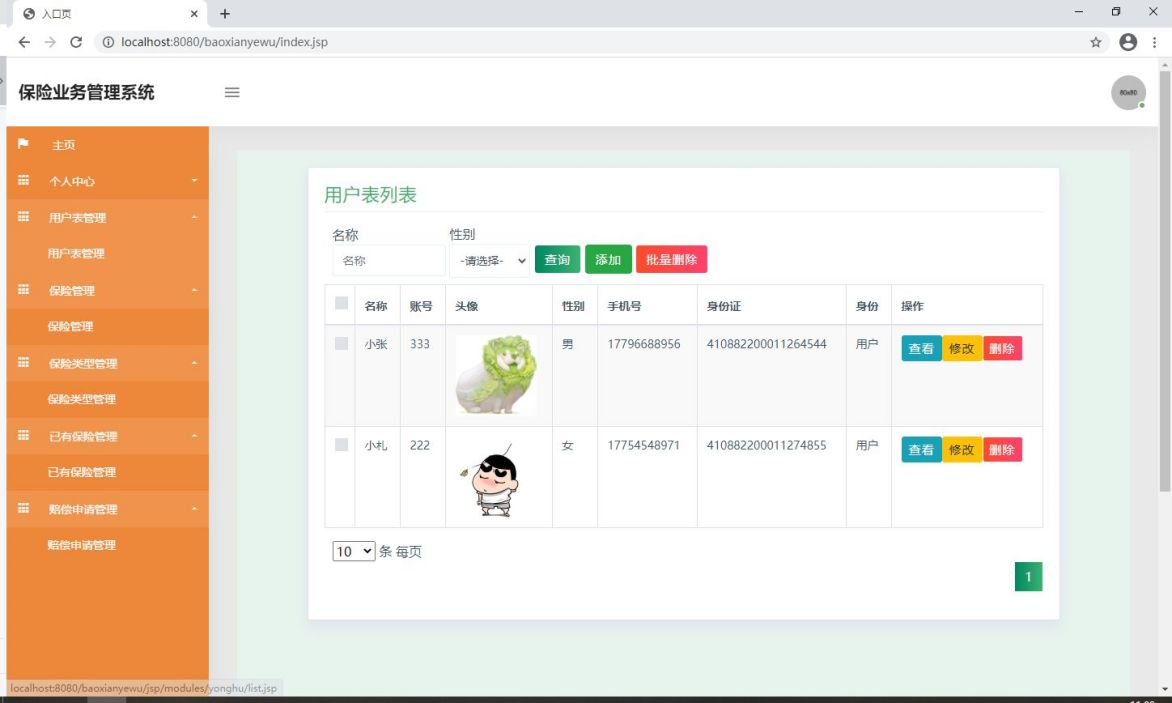
Task: Click the 手机号 column header
Action: 624,306
